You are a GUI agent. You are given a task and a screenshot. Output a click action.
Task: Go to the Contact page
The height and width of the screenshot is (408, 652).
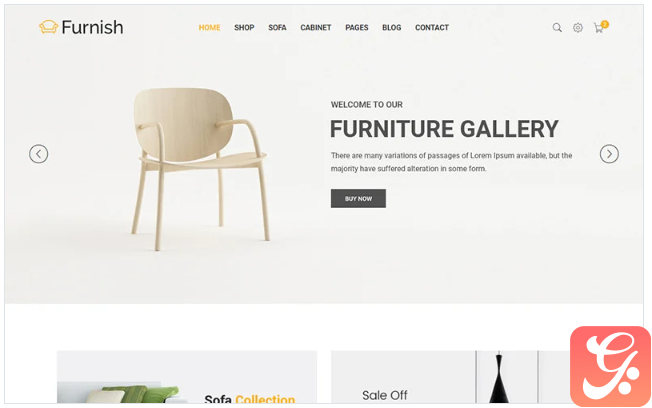tap(432, 28)
